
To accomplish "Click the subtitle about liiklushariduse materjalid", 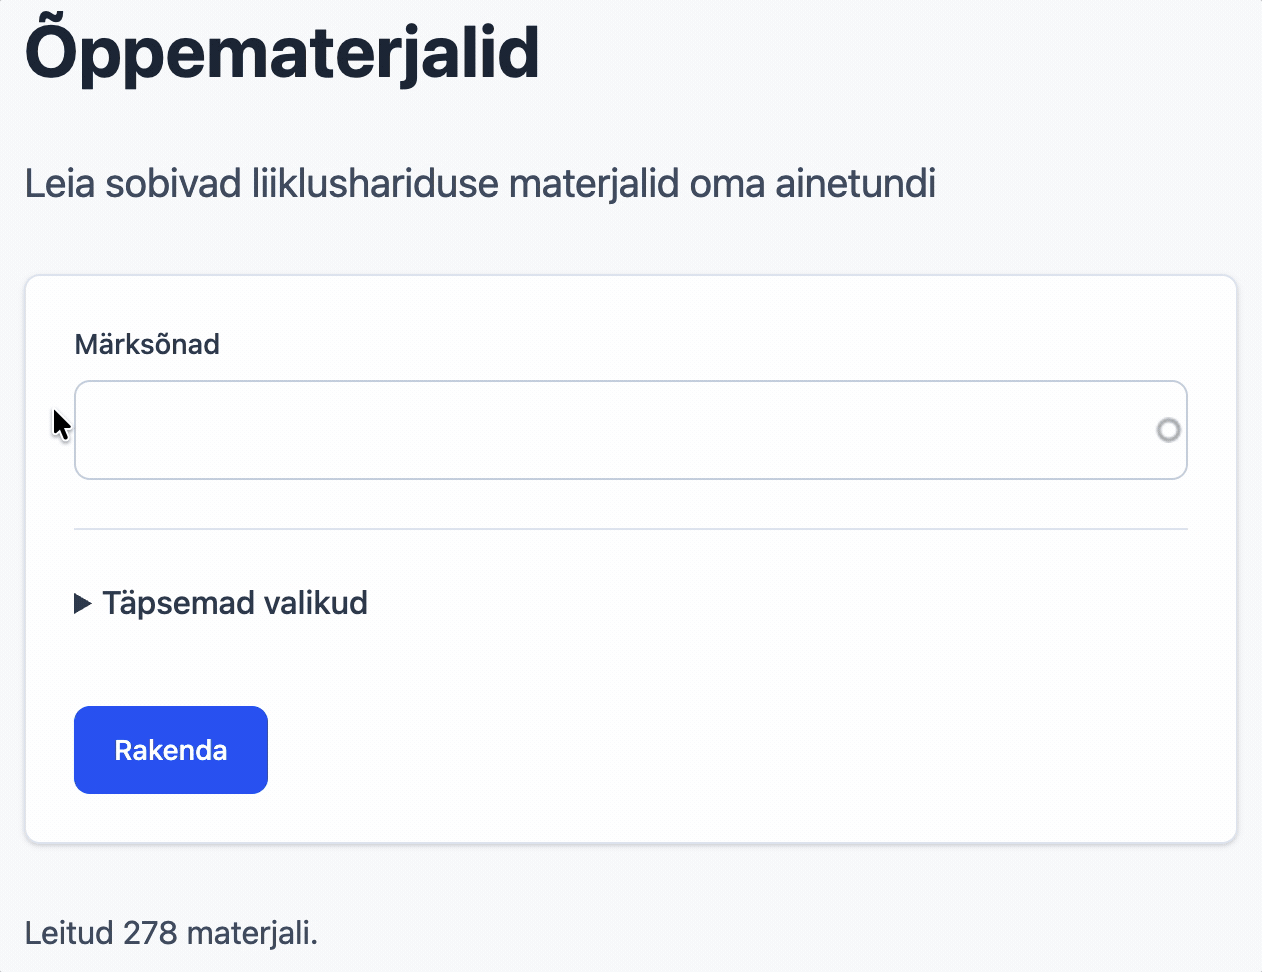I will click(480, 183).
